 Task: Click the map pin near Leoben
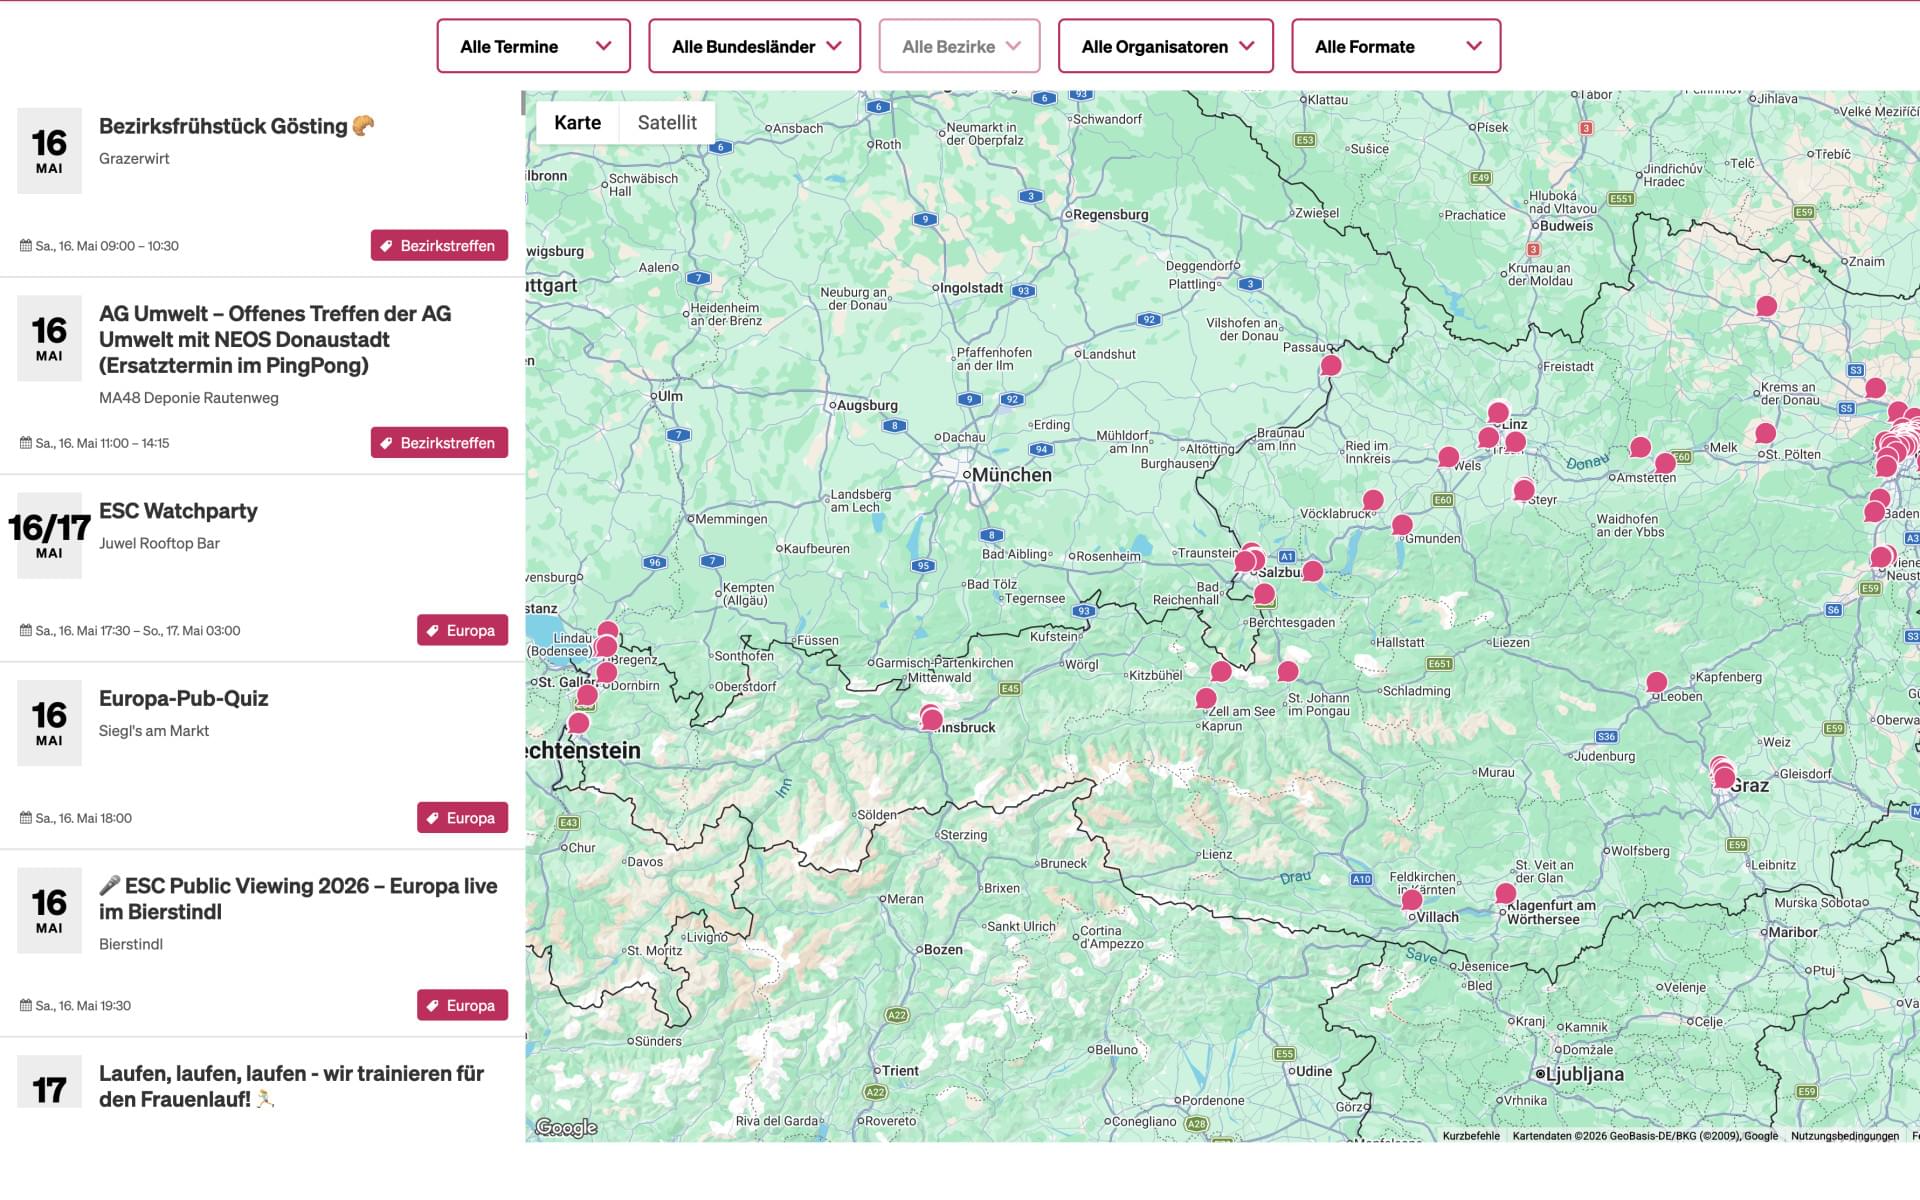click(x=1657, y=682)
